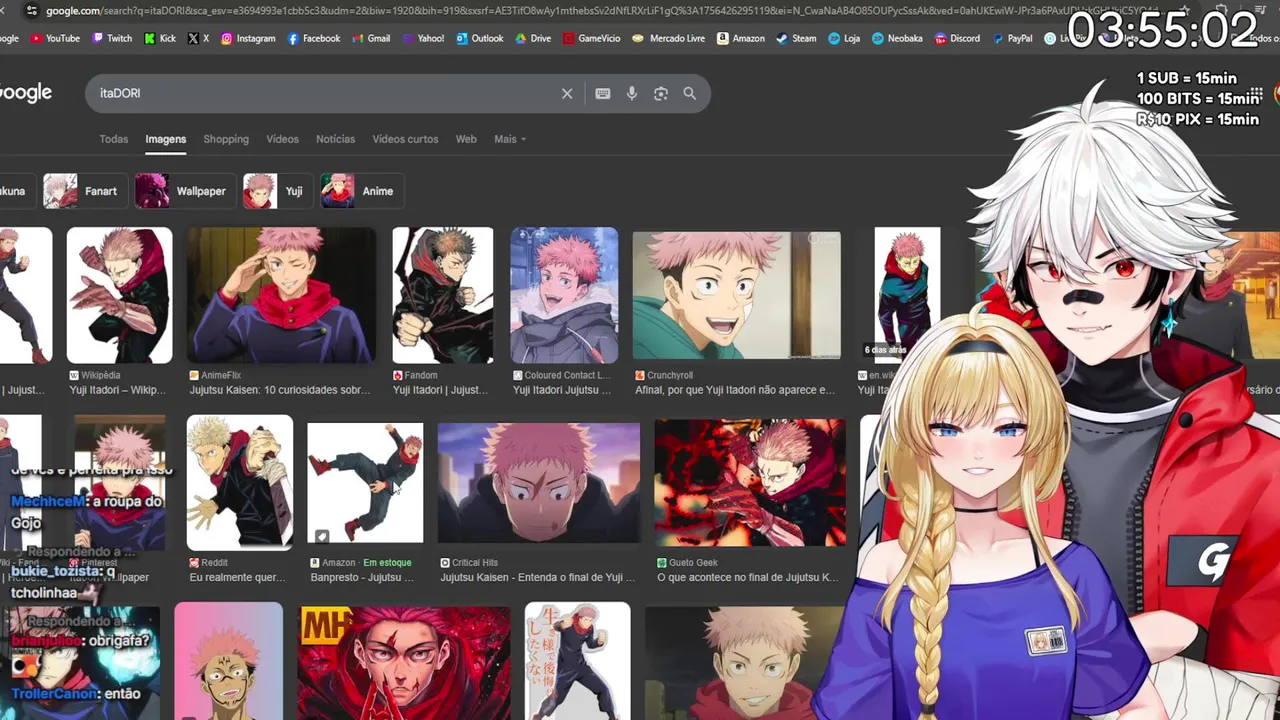Switch to the Shopping tab

tap(226, 139)
